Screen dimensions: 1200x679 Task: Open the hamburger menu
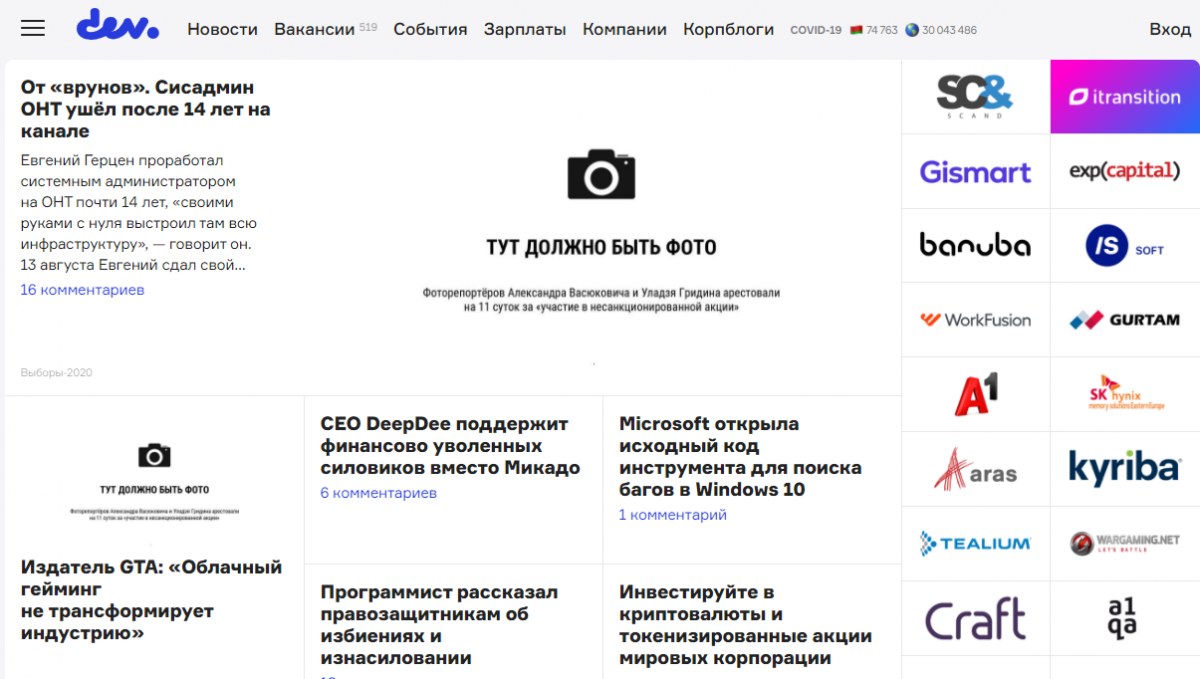coord(33,29)
